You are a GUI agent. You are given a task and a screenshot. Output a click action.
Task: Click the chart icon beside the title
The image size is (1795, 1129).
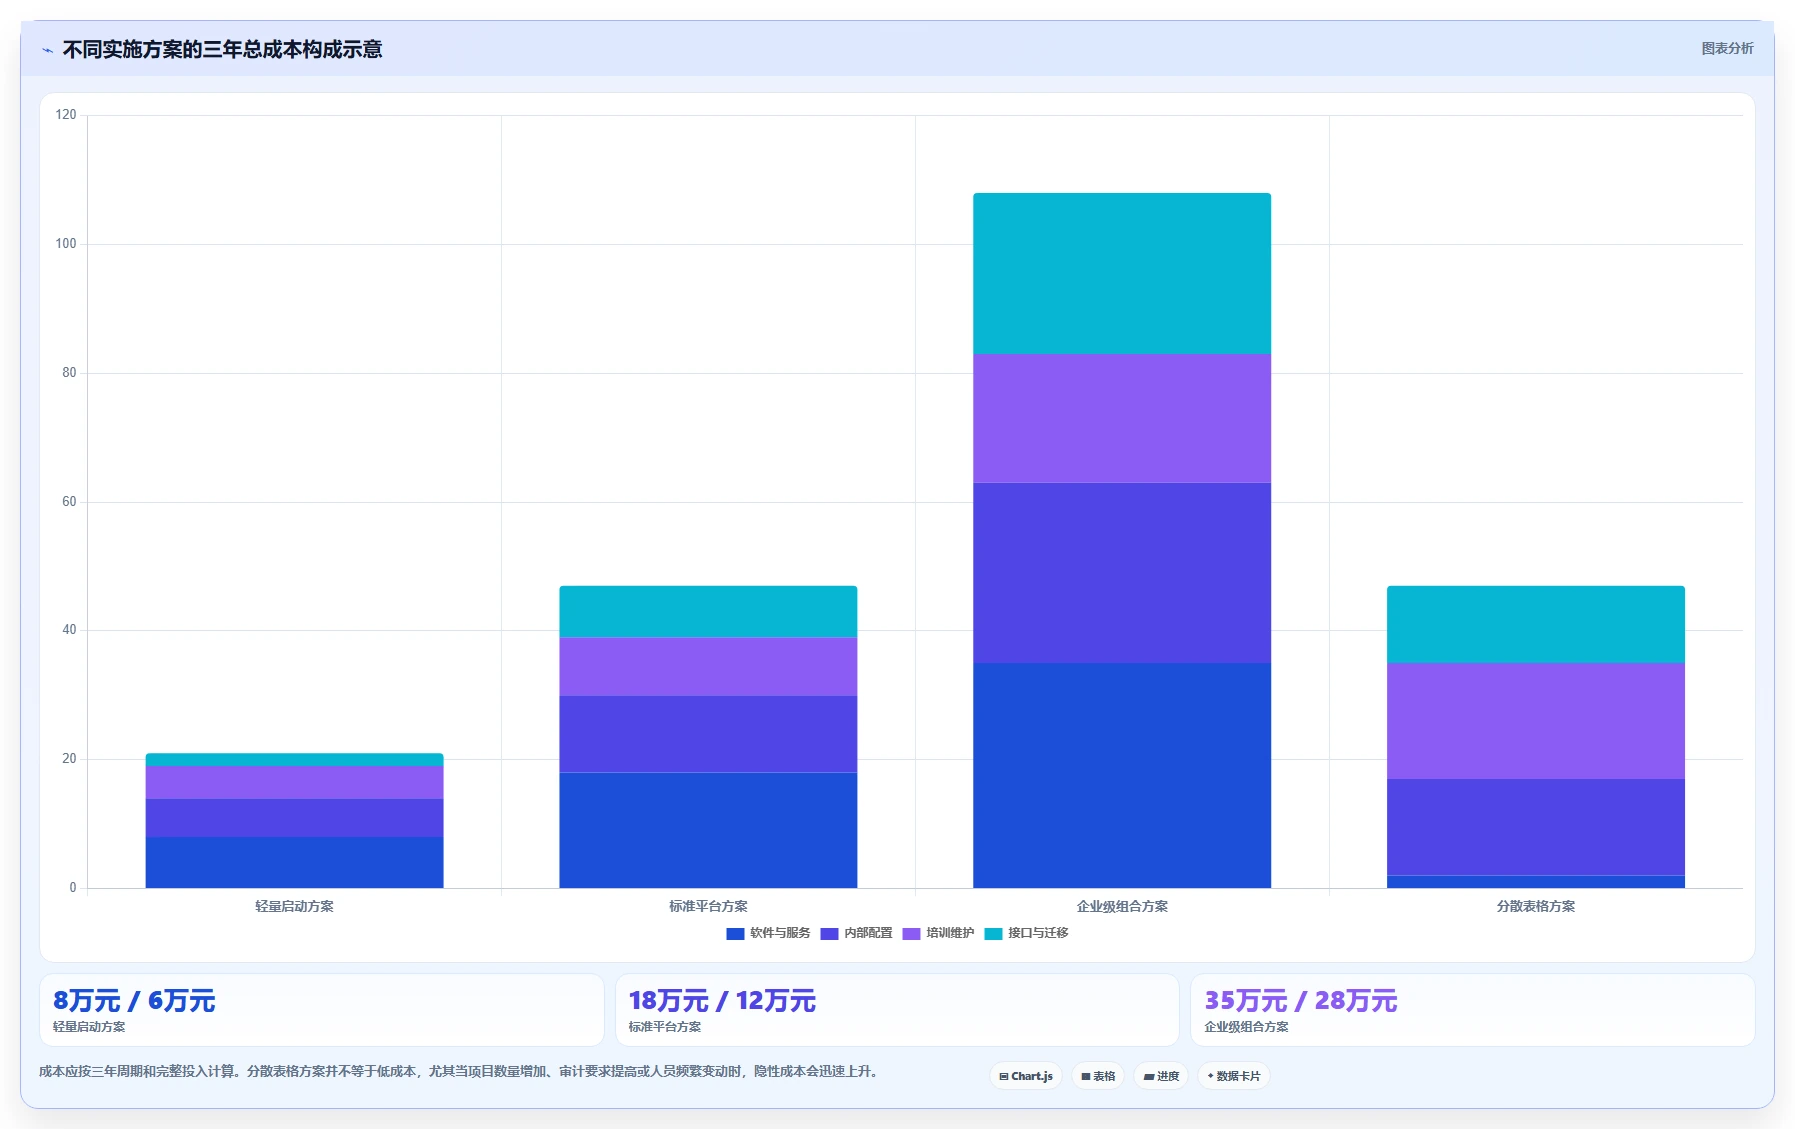pyautogui.click(x=47, y=50)
